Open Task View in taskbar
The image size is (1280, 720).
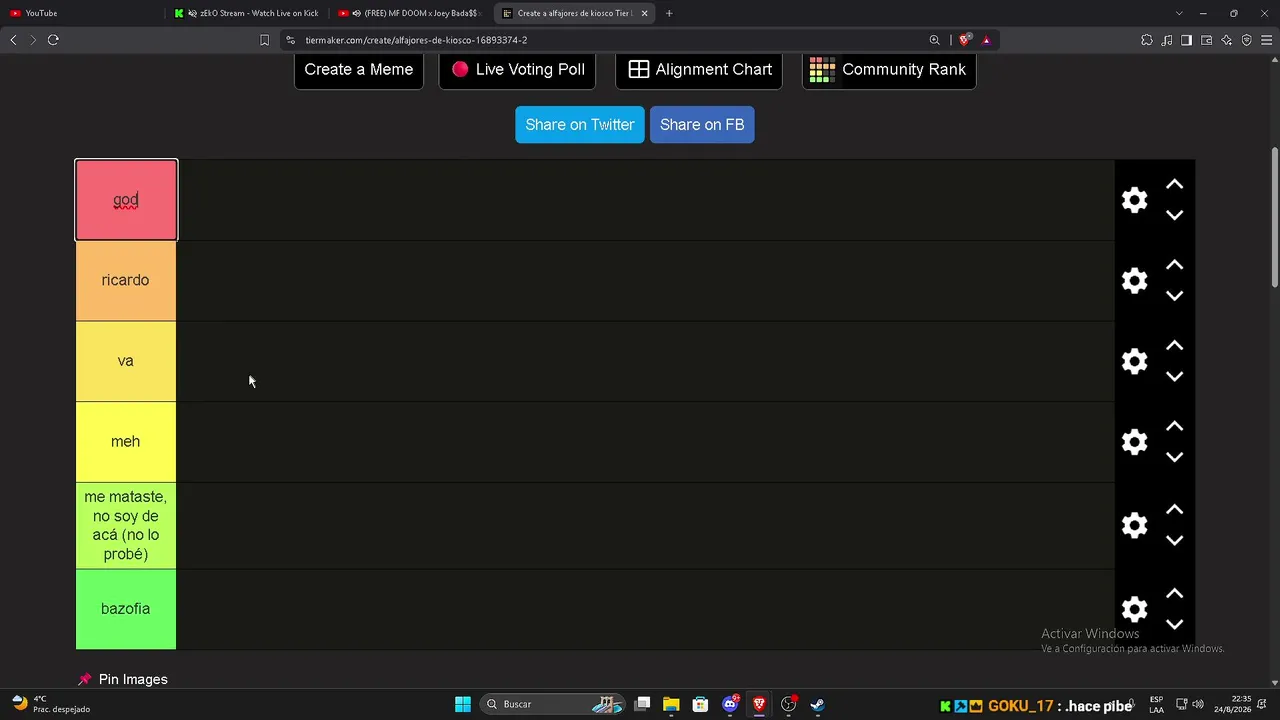pyautogui.click(x=643, y=704)
